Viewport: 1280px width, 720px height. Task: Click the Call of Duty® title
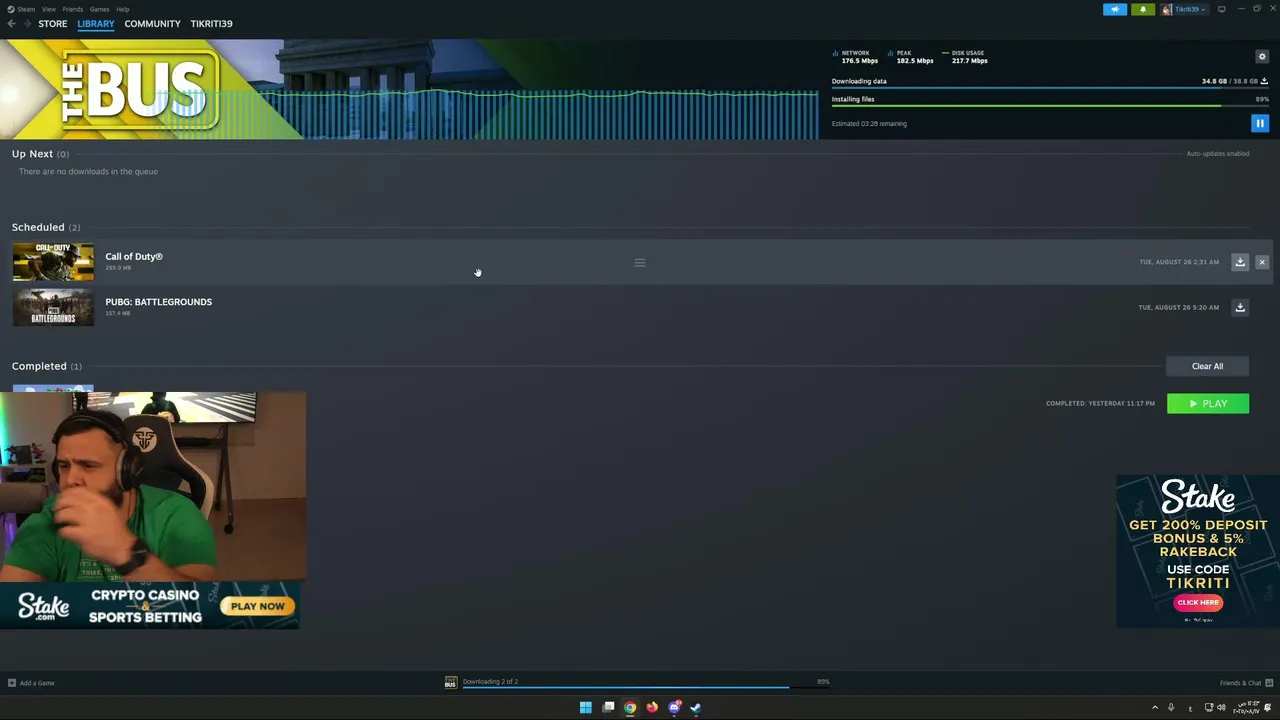click(x=134, y=256)
